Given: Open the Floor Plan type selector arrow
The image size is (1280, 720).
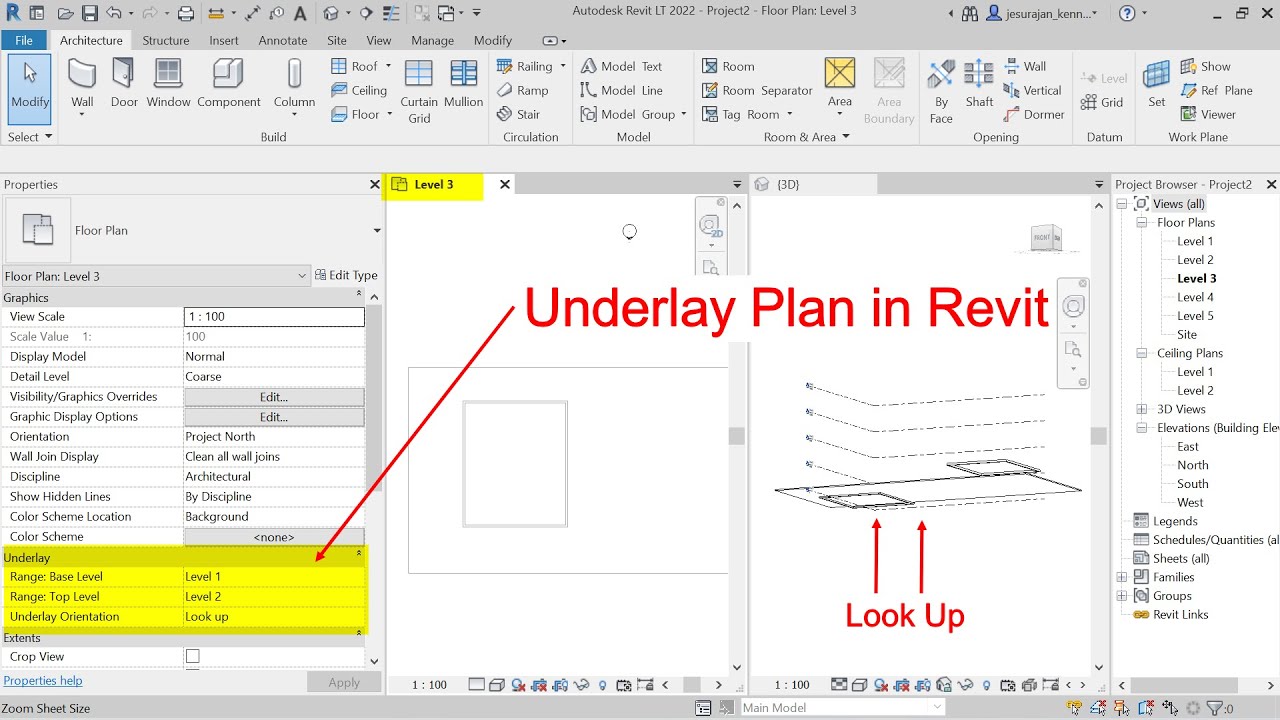Looking at the screenshot, I should [377, 230].
